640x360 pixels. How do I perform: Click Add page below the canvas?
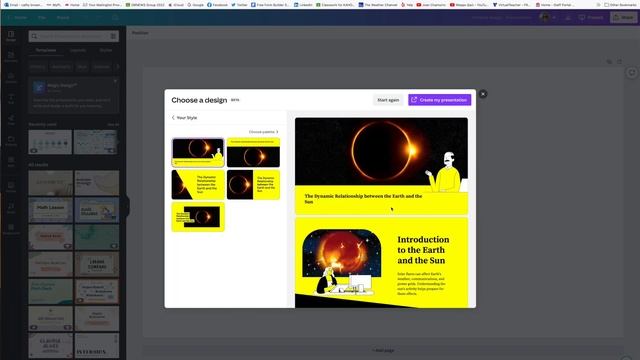point(383,350)
